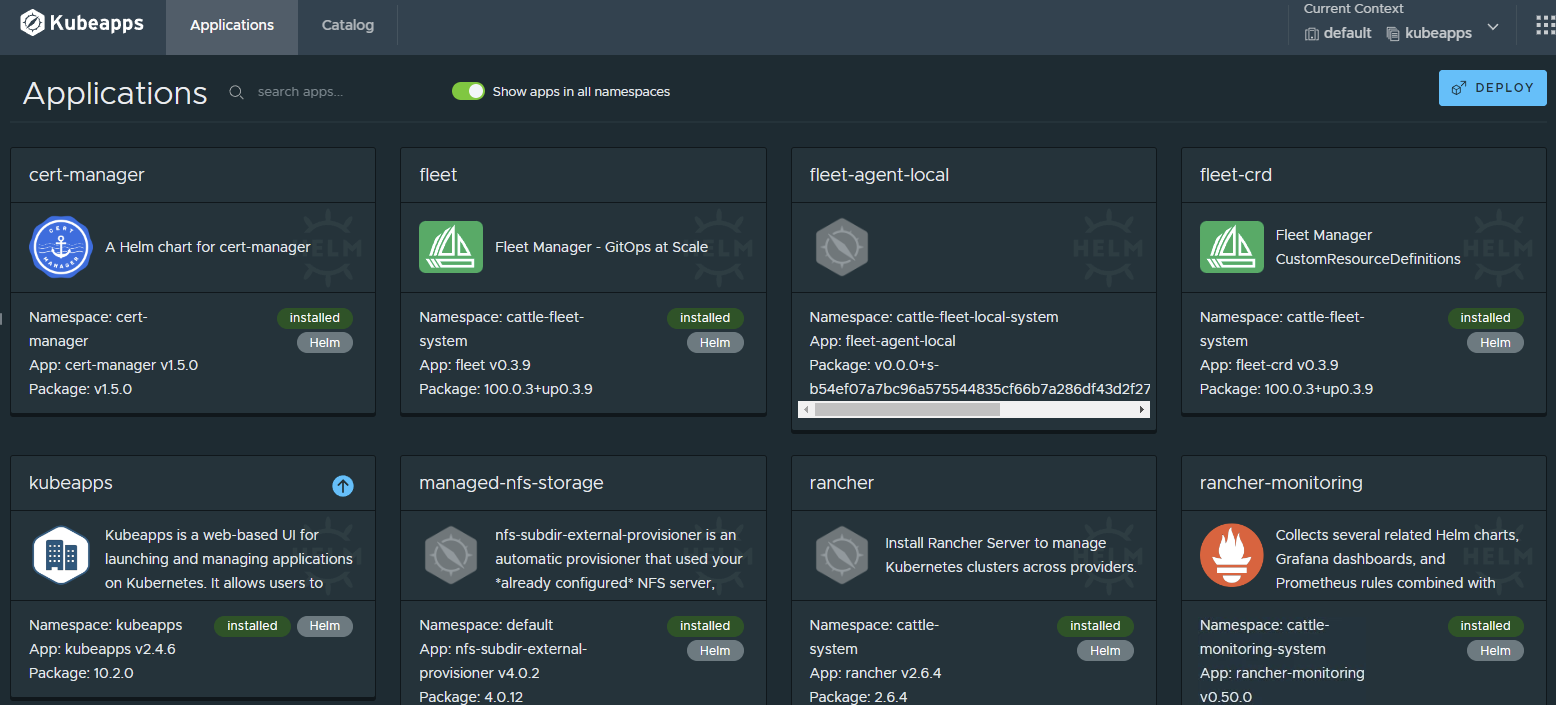
Task: Click the fleet-agent-local placeholder icon
Action: point(841,247)
